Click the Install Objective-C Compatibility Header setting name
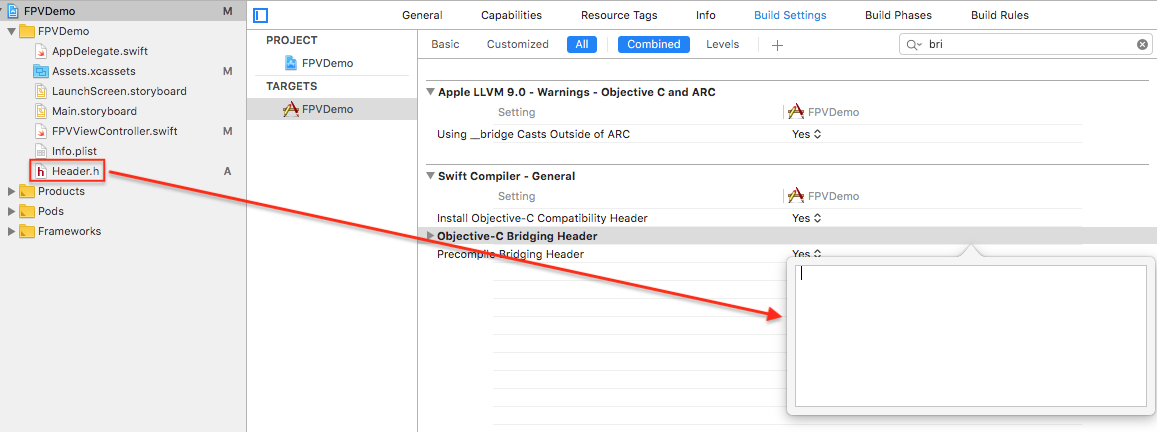Image resolution: width=1157 pixels, height=432 pixels. (542, 219)
